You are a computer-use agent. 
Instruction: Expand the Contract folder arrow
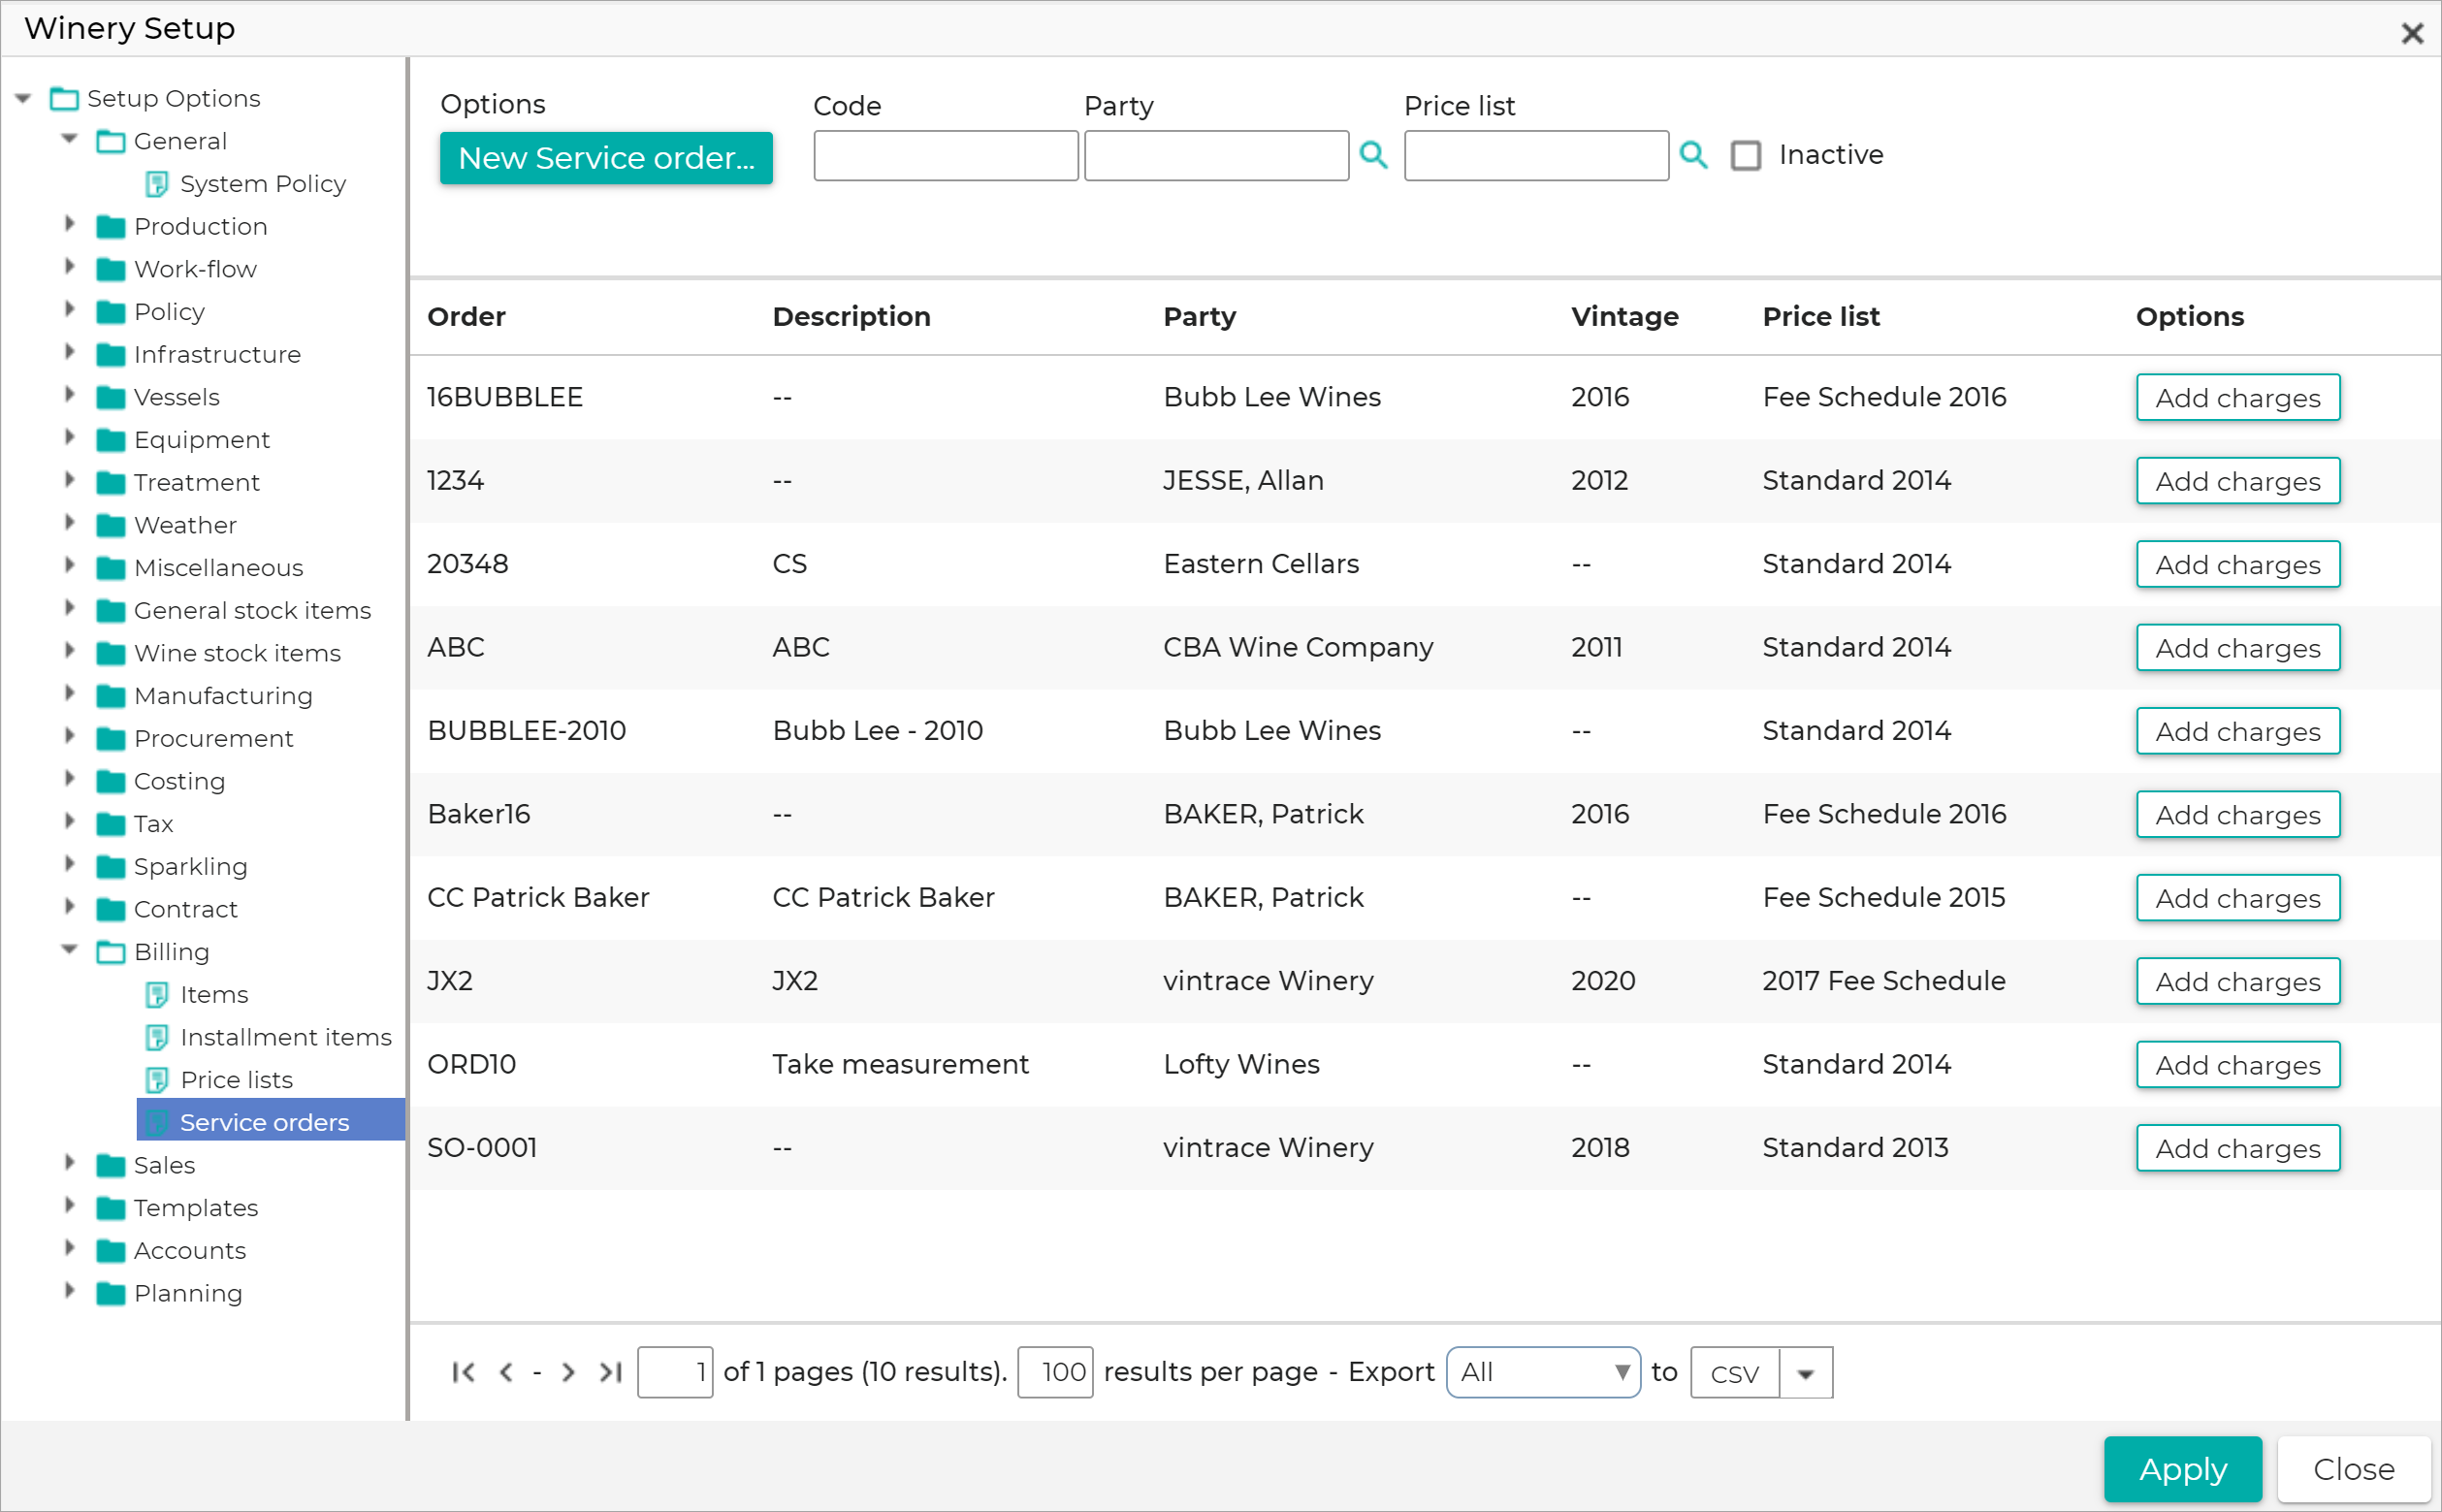coord(70,907)
